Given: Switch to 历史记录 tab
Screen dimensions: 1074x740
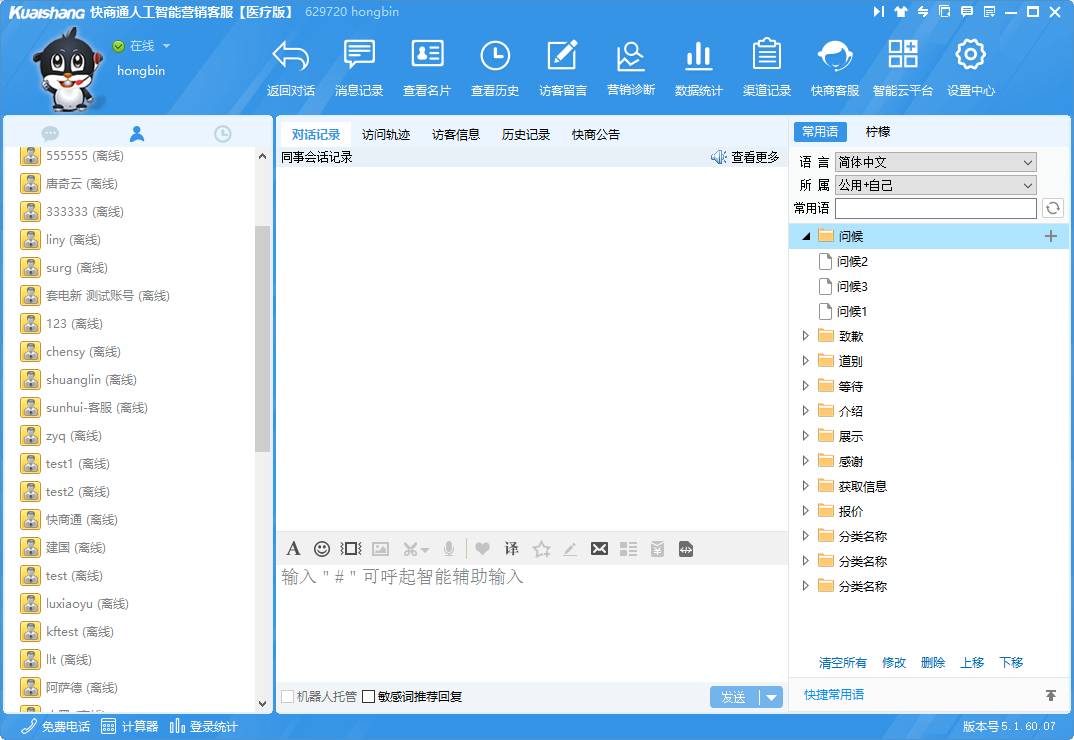Looking at the screenshot, I should pos(526,134).
